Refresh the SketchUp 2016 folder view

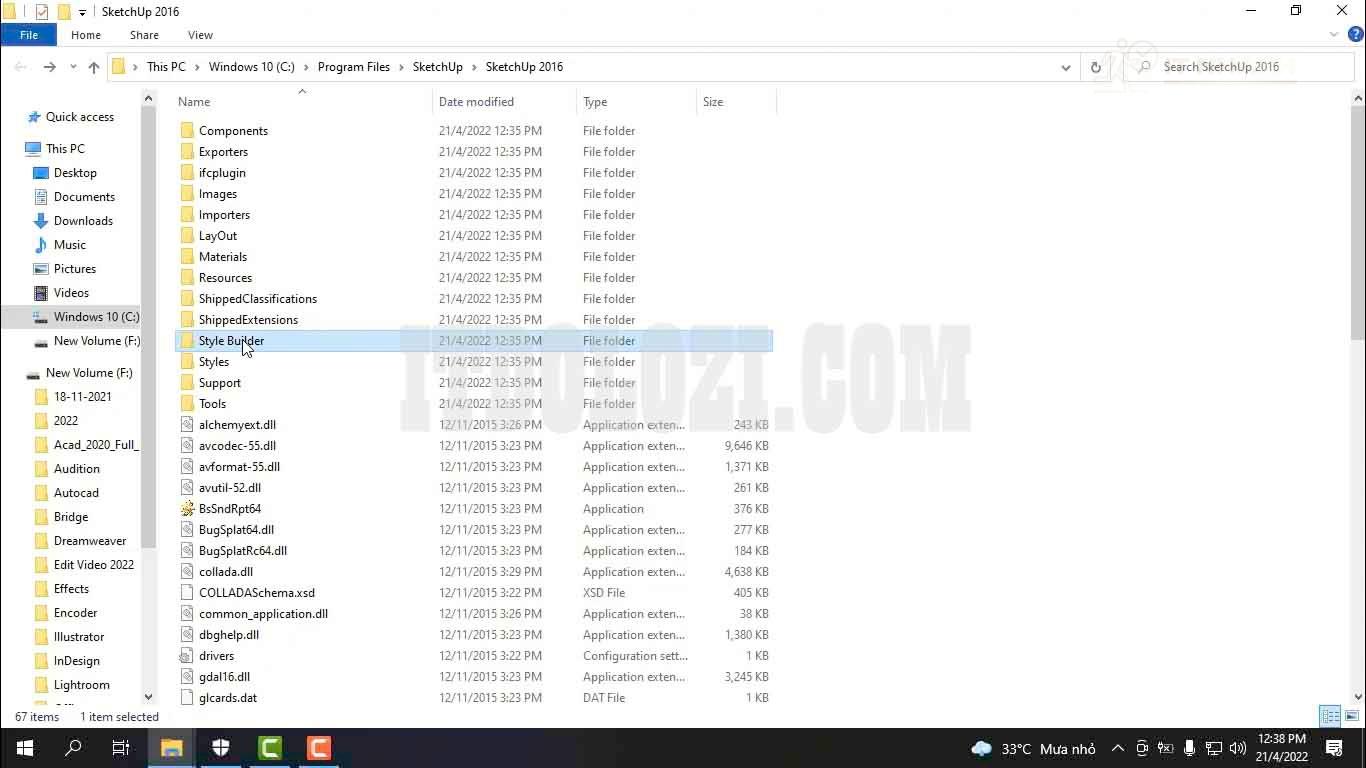click(1095, 67)
